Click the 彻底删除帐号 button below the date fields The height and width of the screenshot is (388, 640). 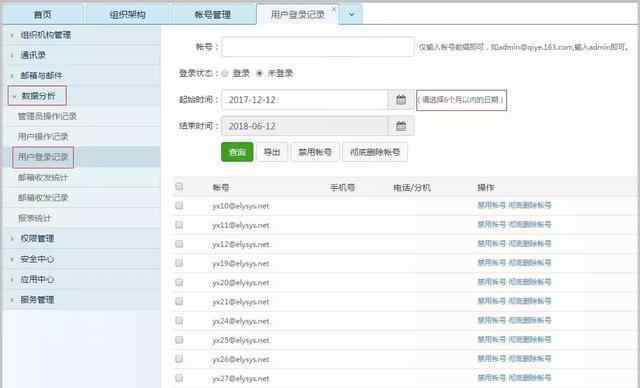pos(375,152)
